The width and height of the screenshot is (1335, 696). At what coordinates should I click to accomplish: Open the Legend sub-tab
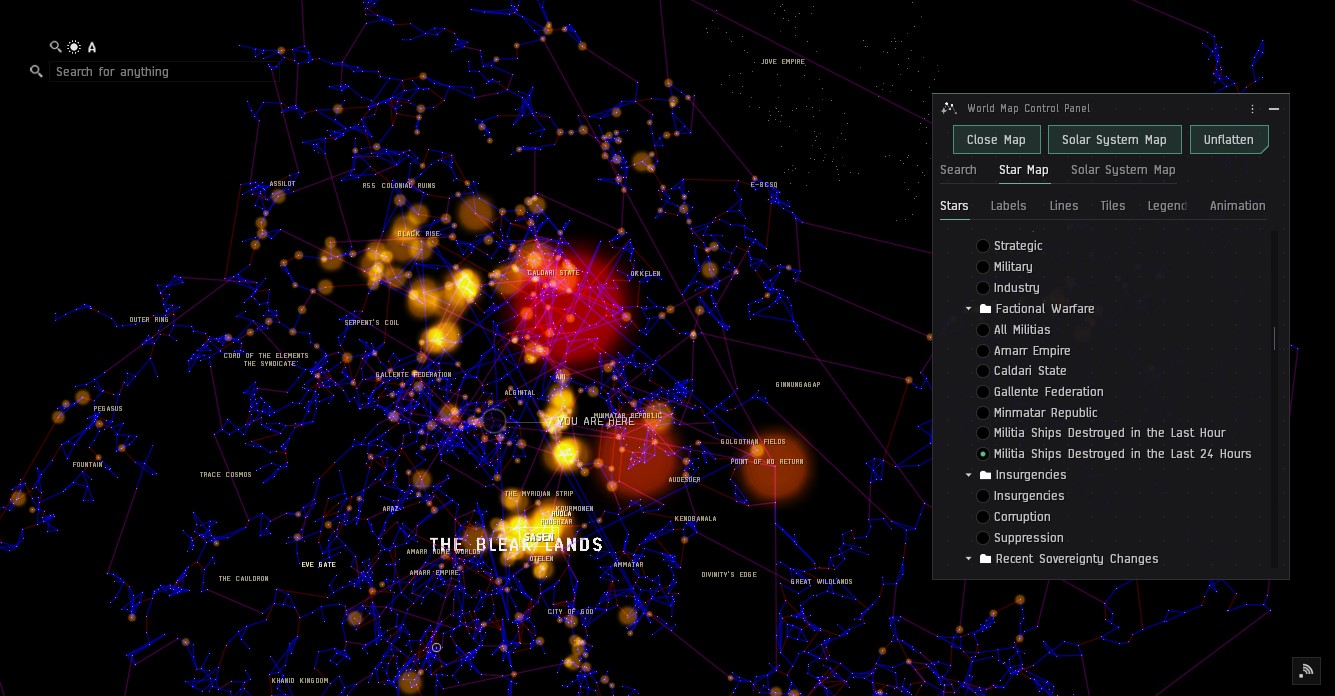[x=1167, y=206]
